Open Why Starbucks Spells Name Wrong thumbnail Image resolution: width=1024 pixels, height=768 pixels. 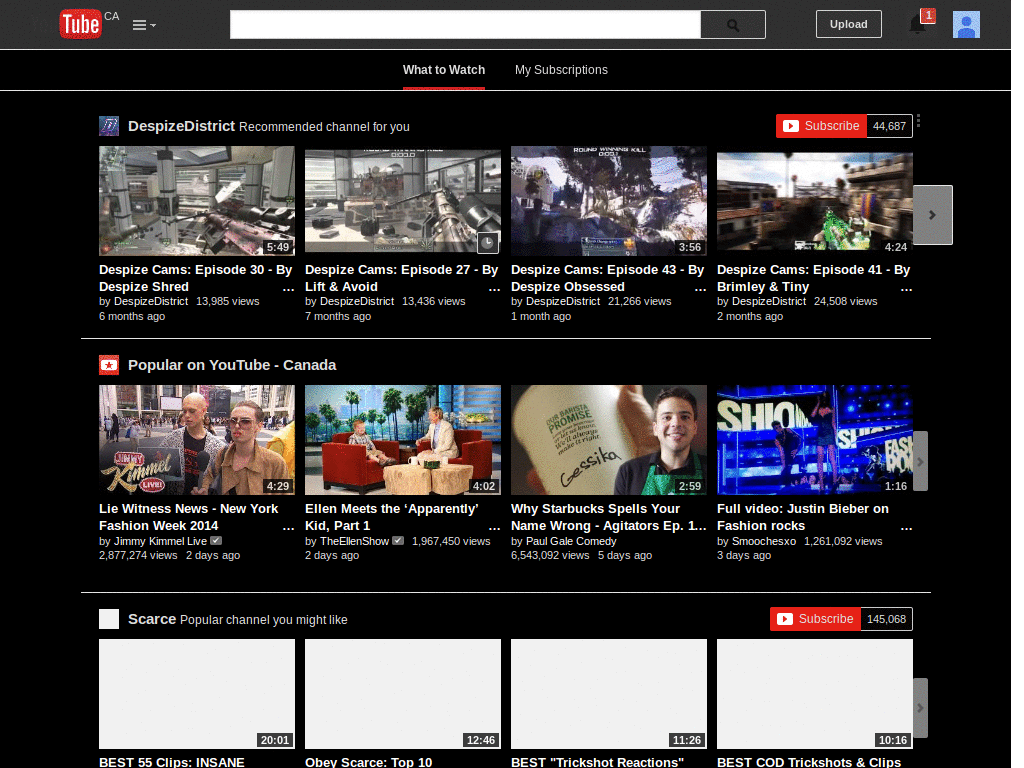(x=609, y=440)
